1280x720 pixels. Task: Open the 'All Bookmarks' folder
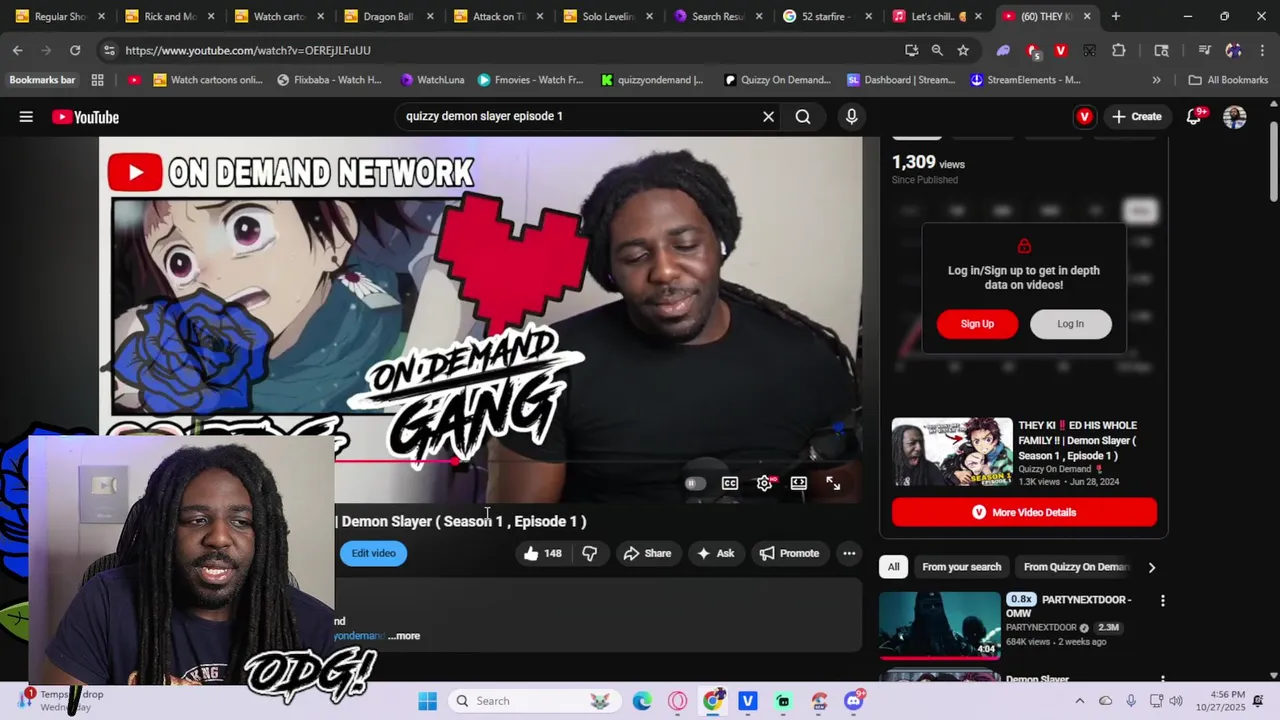point(1228,80)
